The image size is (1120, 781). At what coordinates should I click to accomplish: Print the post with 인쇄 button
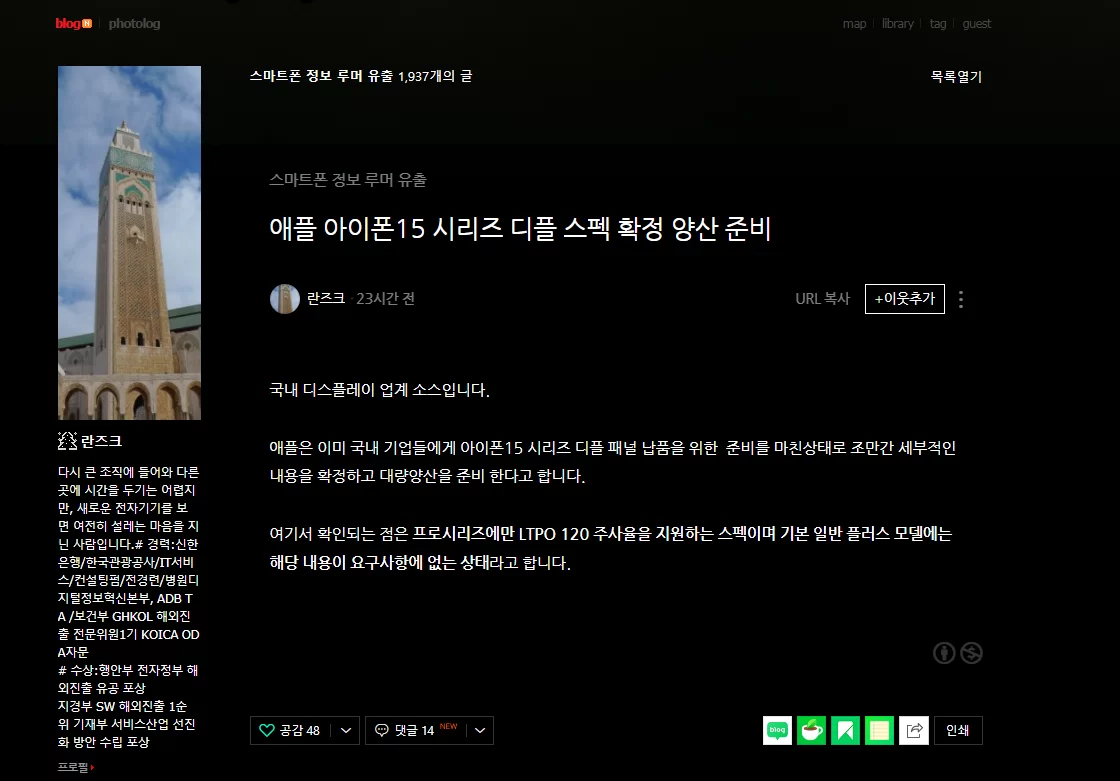[x=958, y=730]
